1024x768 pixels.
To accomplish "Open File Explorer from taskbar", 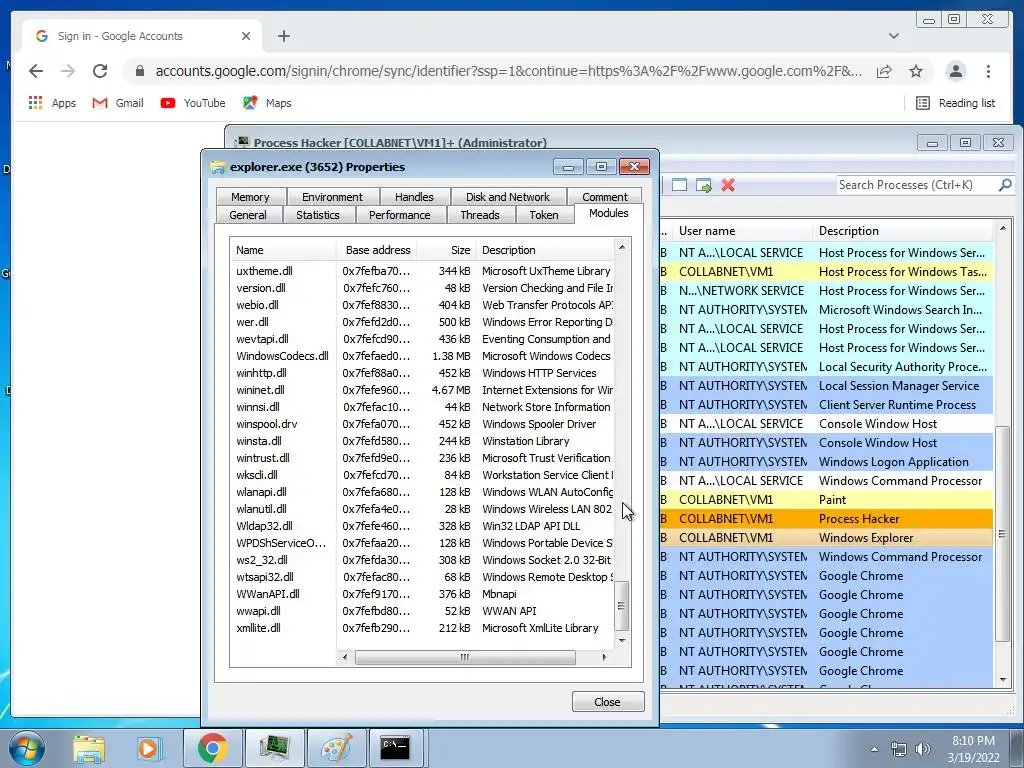I will 88,748.
